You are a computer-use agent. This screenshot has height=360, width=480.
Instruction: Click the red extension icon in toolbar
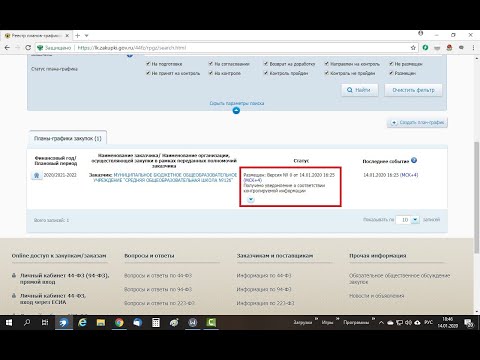click(x=449, y=48)
